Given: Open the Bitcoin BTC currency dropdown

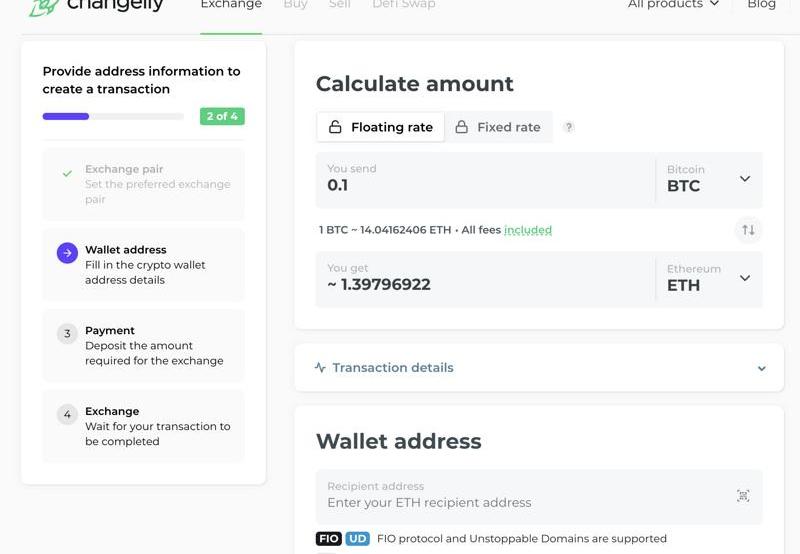Looking at the screenshot, I should click(709, 179).
